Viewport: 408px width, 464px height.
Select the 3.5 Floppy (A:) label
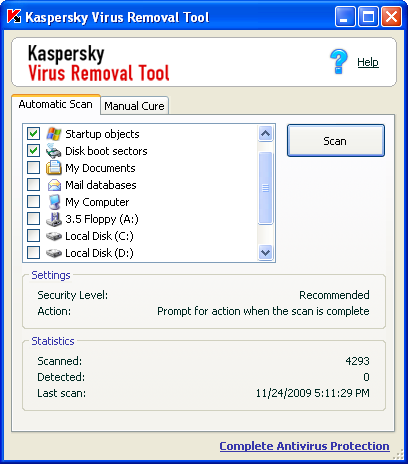click(102, 219)
